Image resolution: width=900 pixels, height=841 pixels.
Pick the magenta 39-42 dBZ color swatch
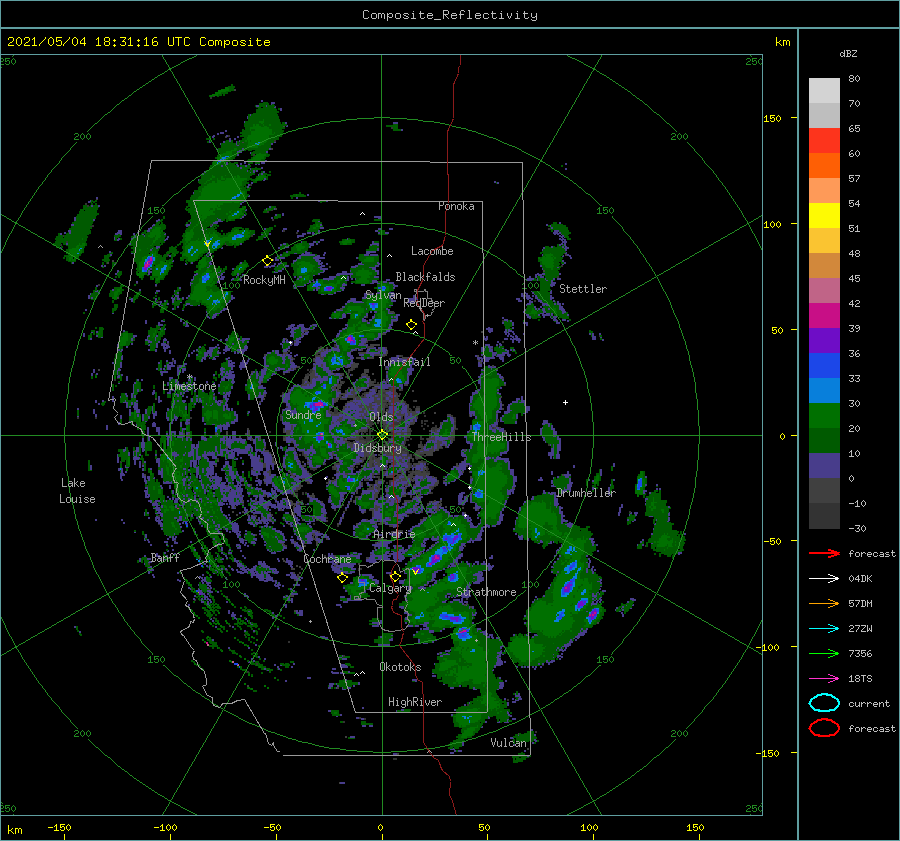point(824,316)
